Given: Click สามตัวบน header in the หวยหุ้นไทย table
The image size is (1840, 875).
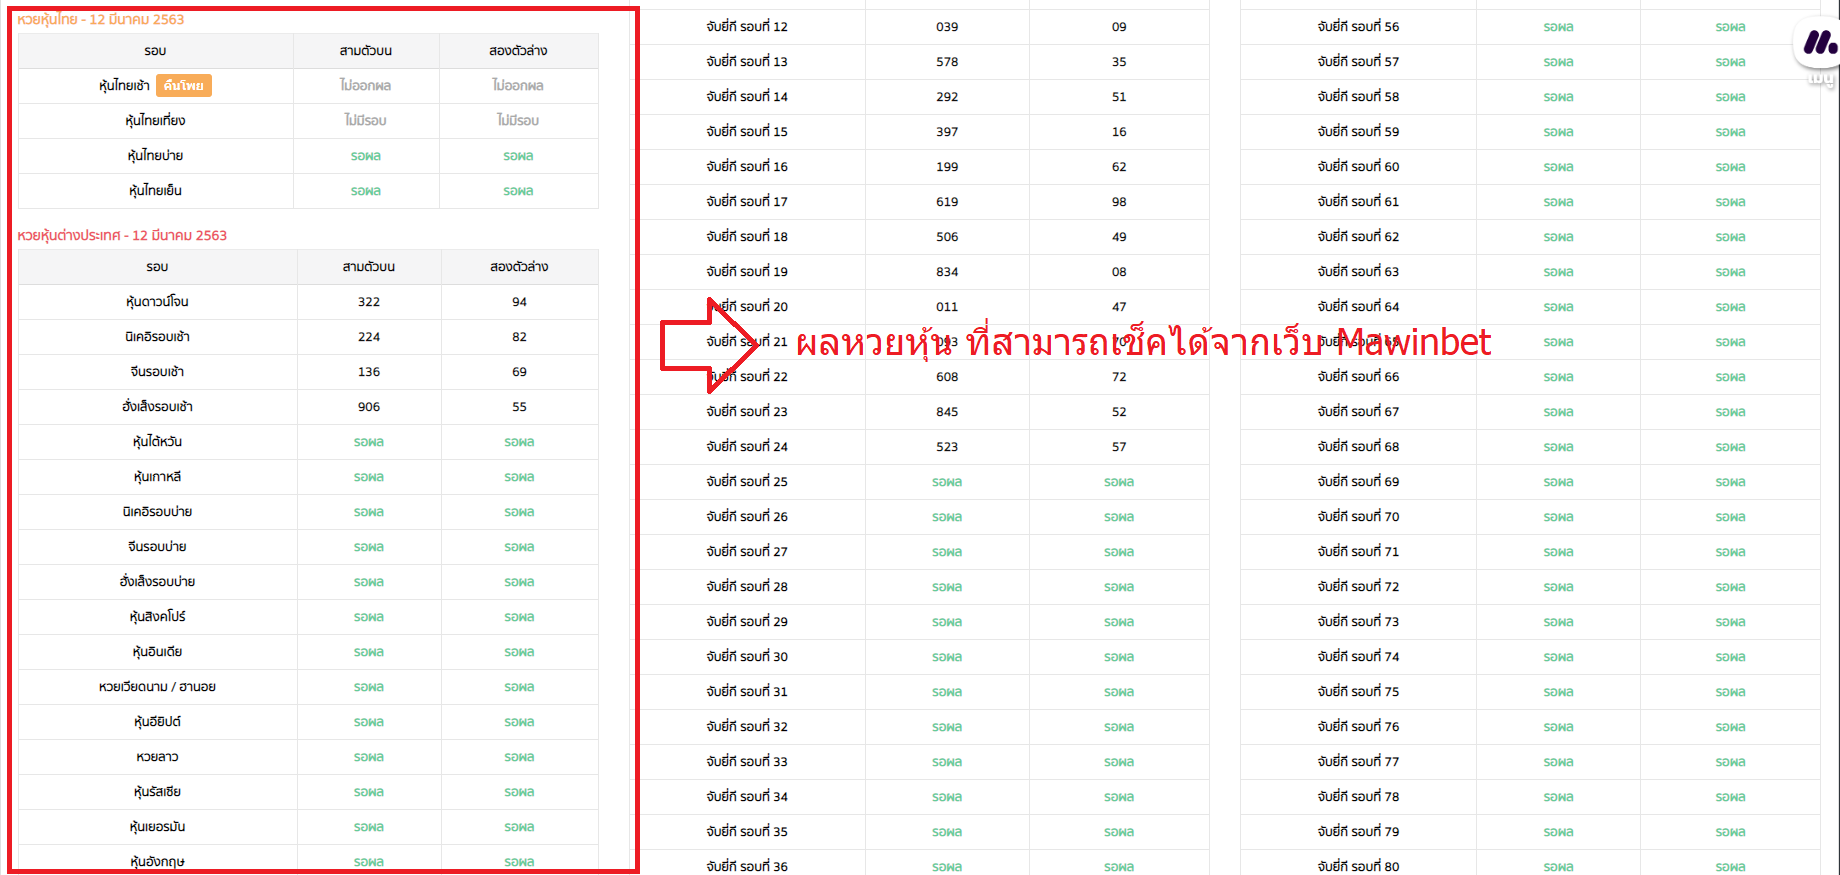Looking at the screenshot, I should pos(365,51).
